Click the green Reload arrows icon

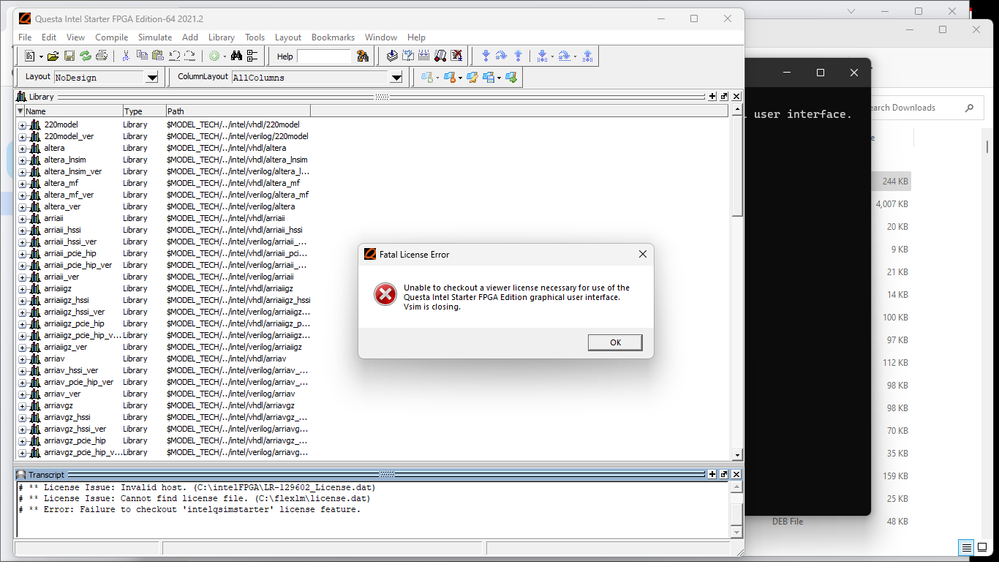tap(85, 56)
